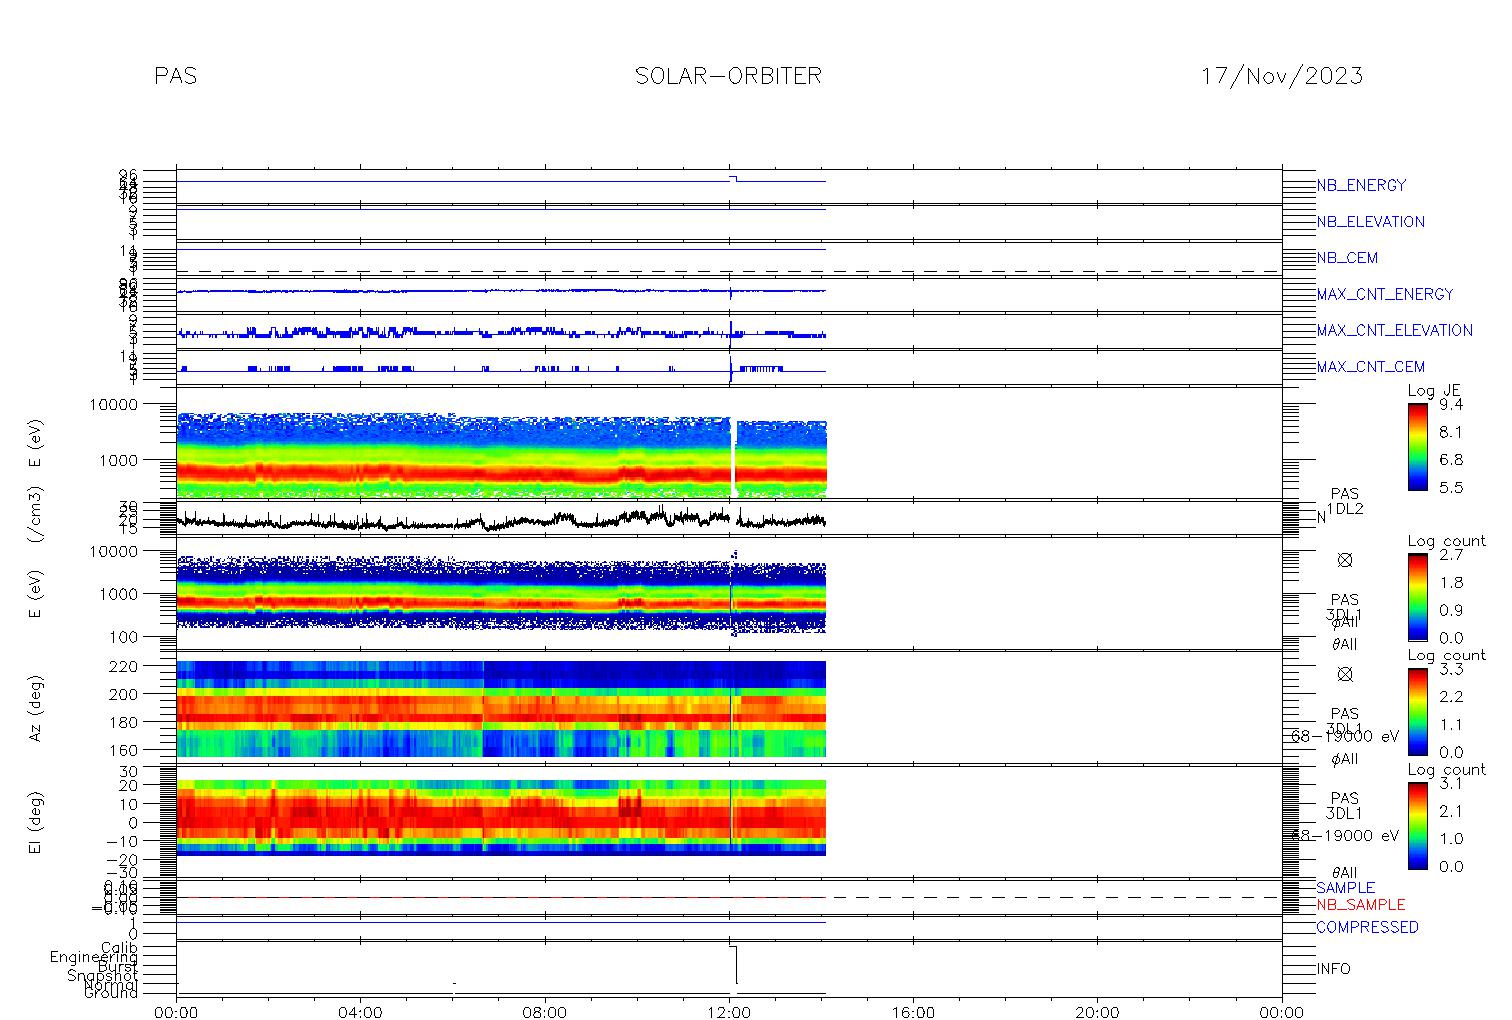Image resolution: width=1512 pixels, height=1020 pixels.
Task: Click the NB_CEM panel label
Action: coord(1347,258)
